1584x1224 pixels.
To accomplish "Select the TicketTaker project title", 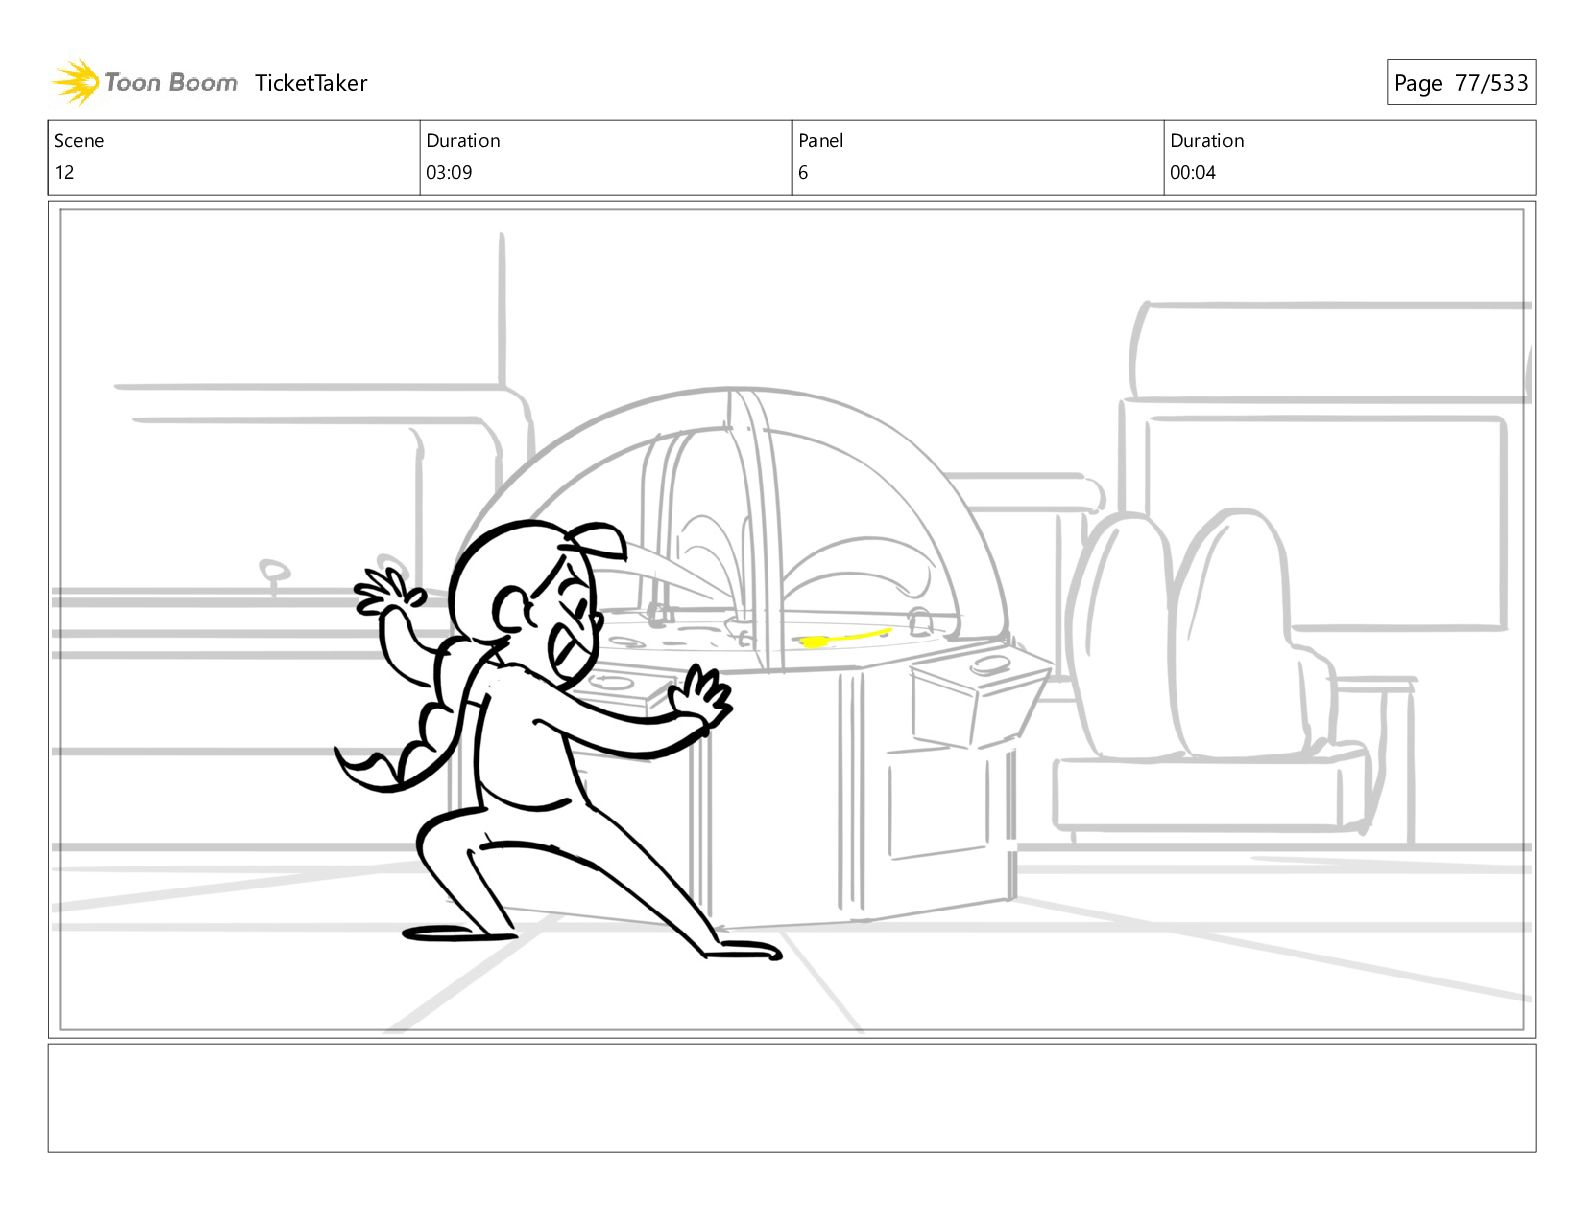I will [311, 83].
